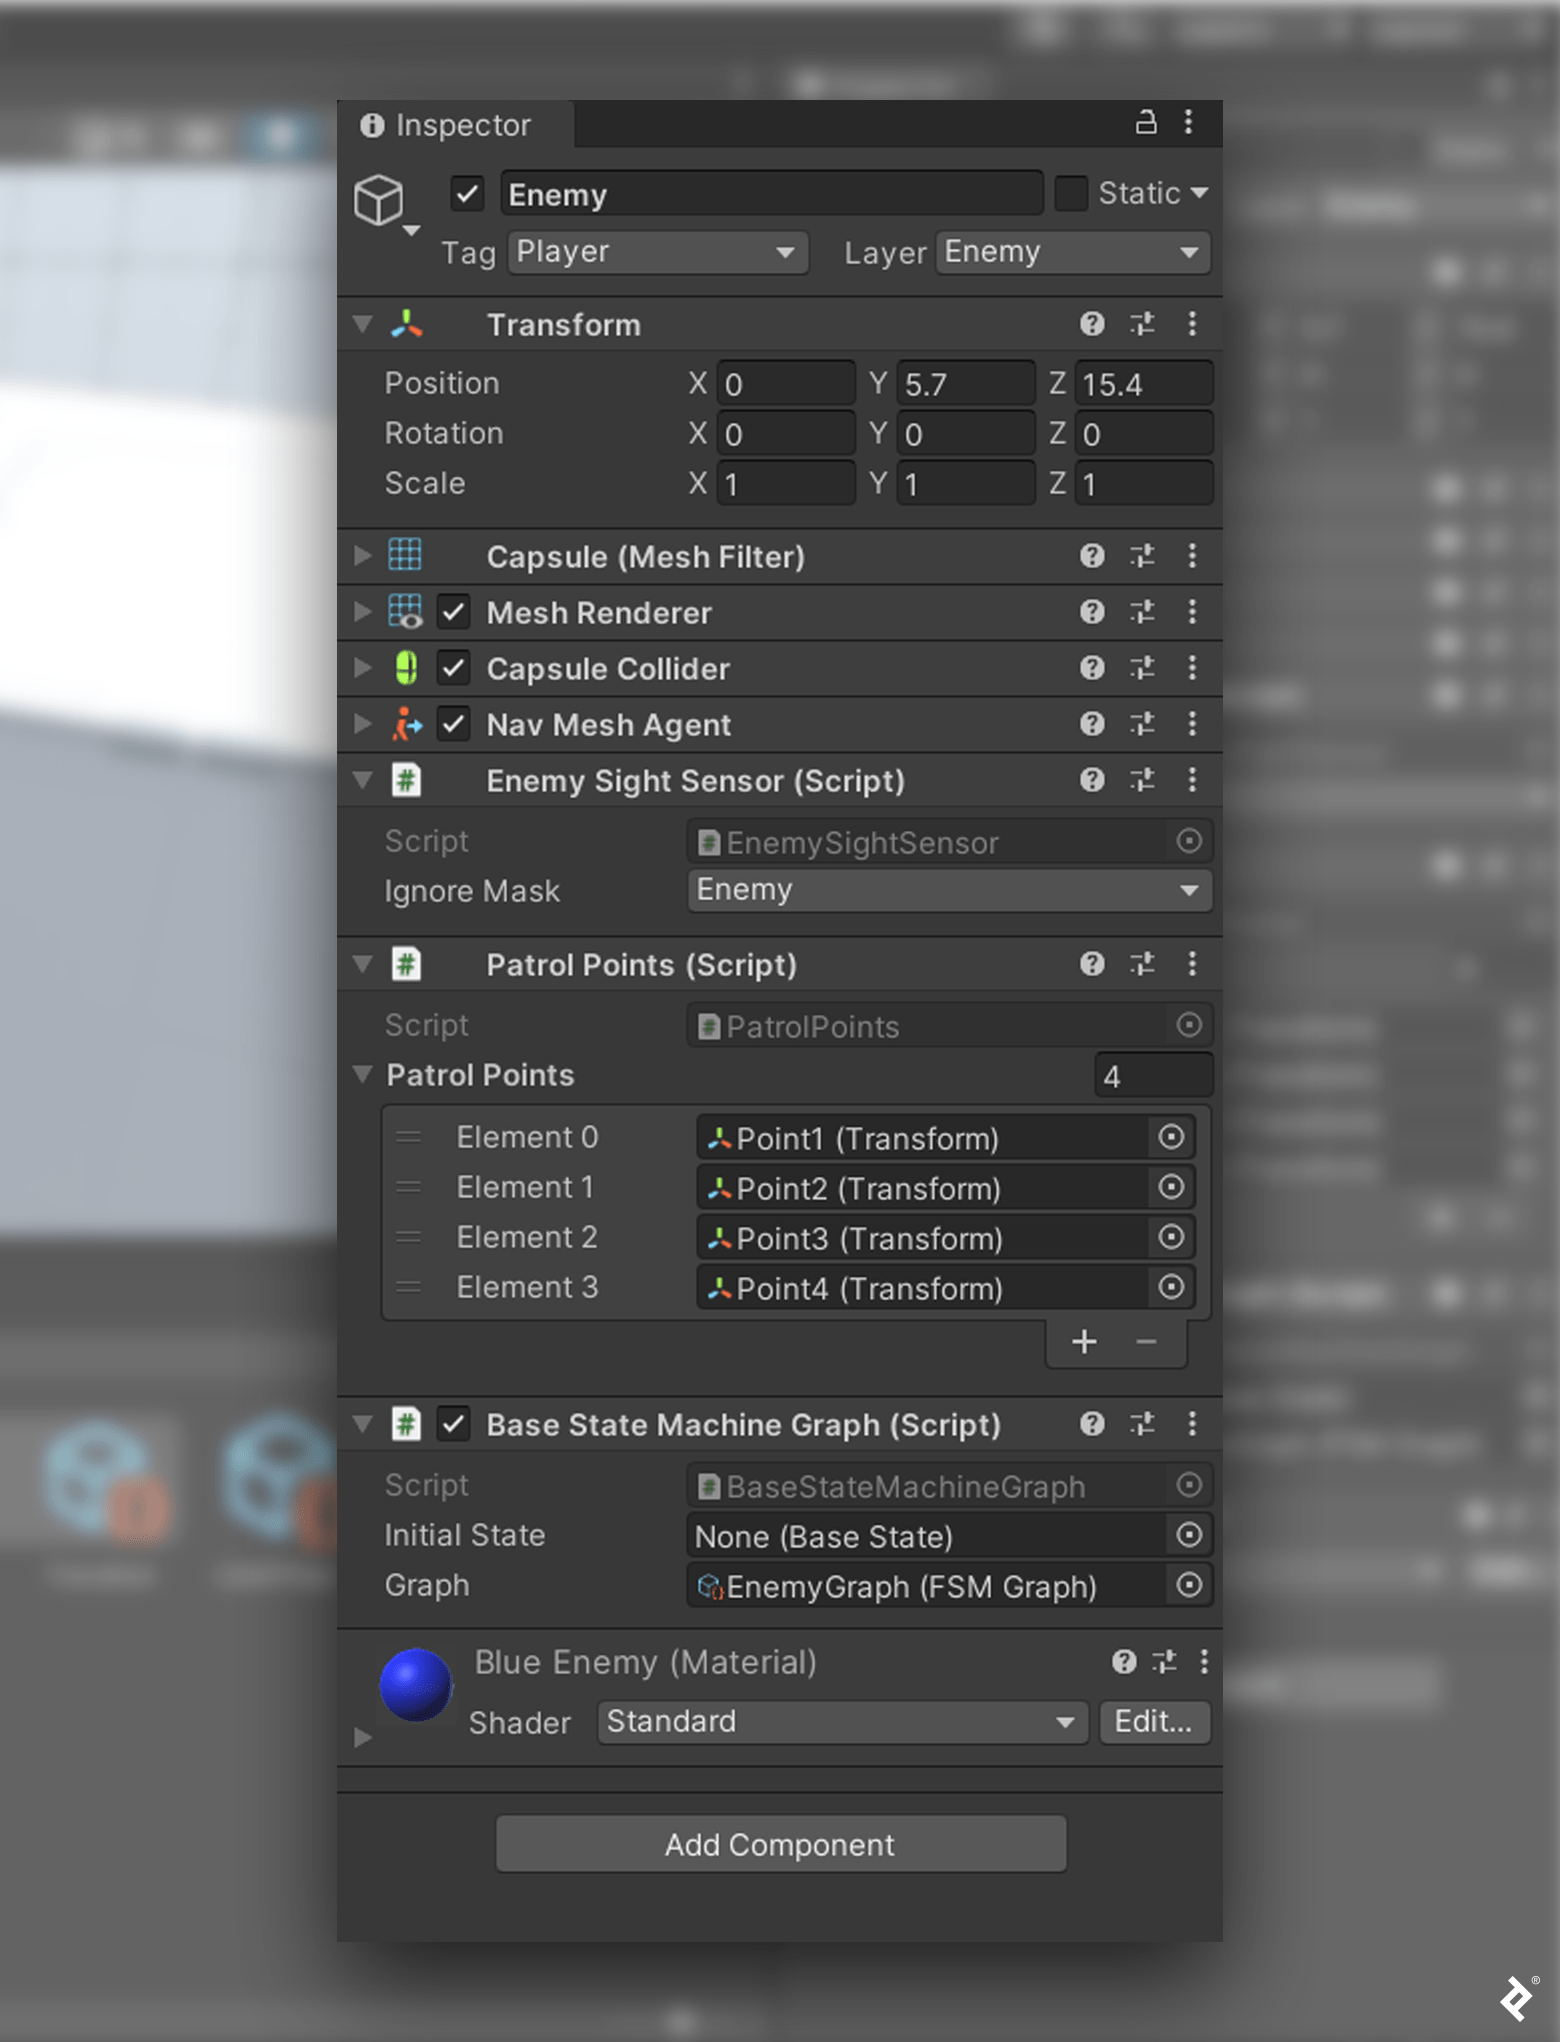Click the GameObject cube icon picker
Image resolution: width=1560 pixels, height=2042 pixels.
coord(381,201)
